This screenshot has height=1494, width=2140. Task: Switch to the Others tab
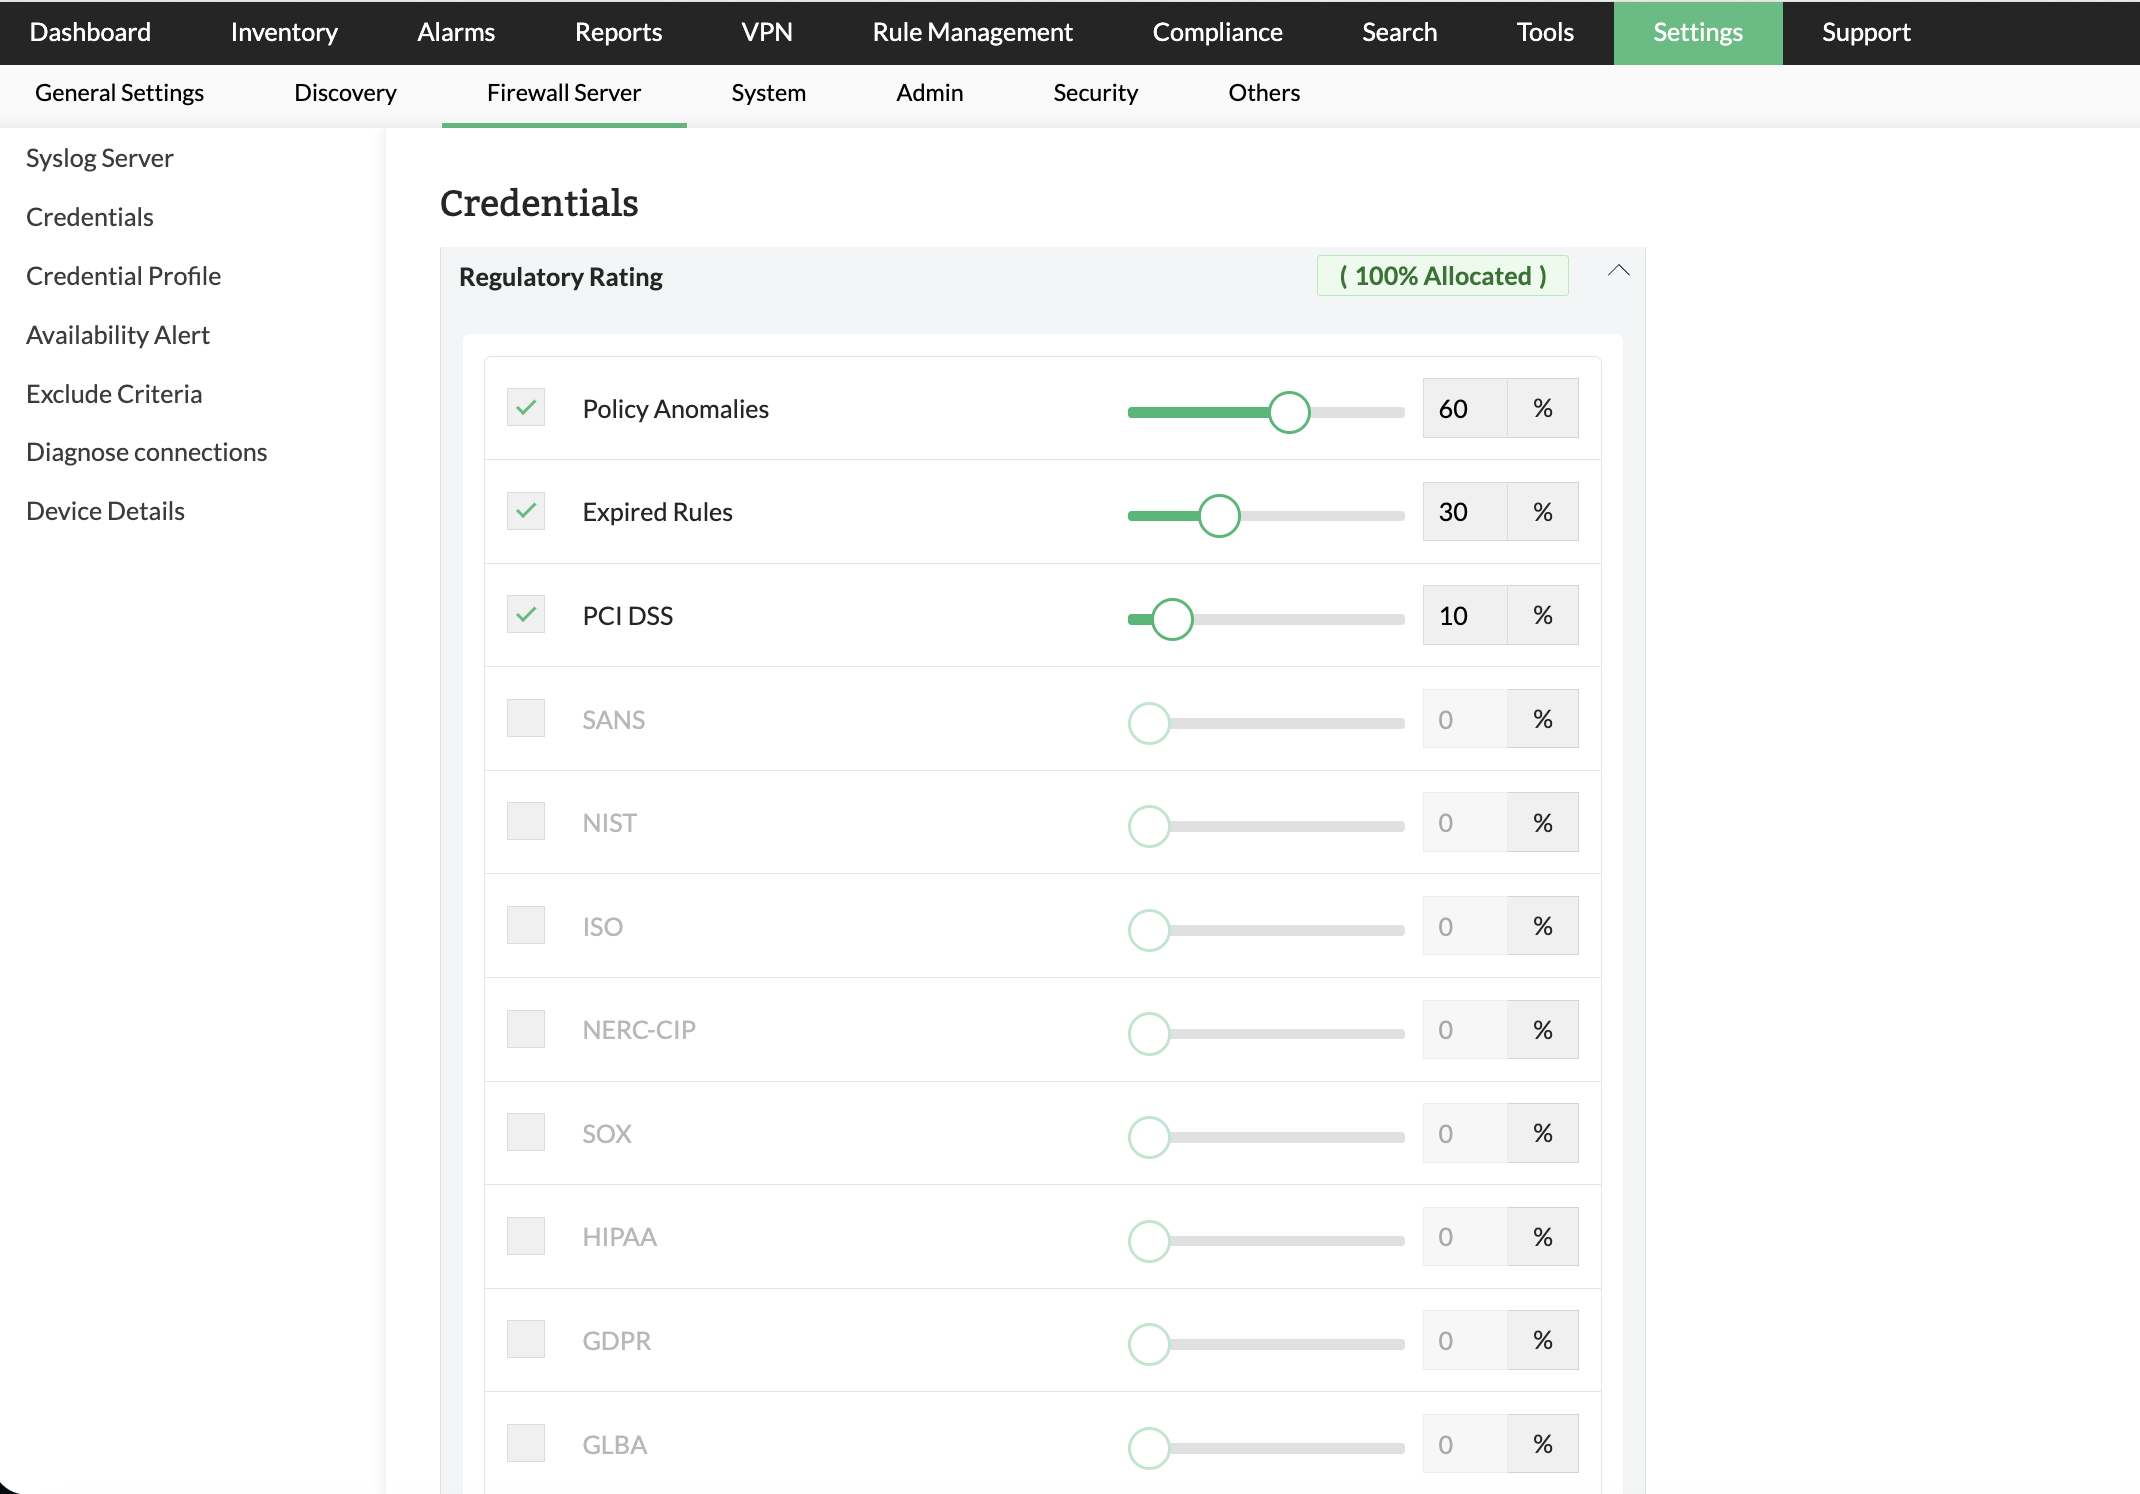1264,93
